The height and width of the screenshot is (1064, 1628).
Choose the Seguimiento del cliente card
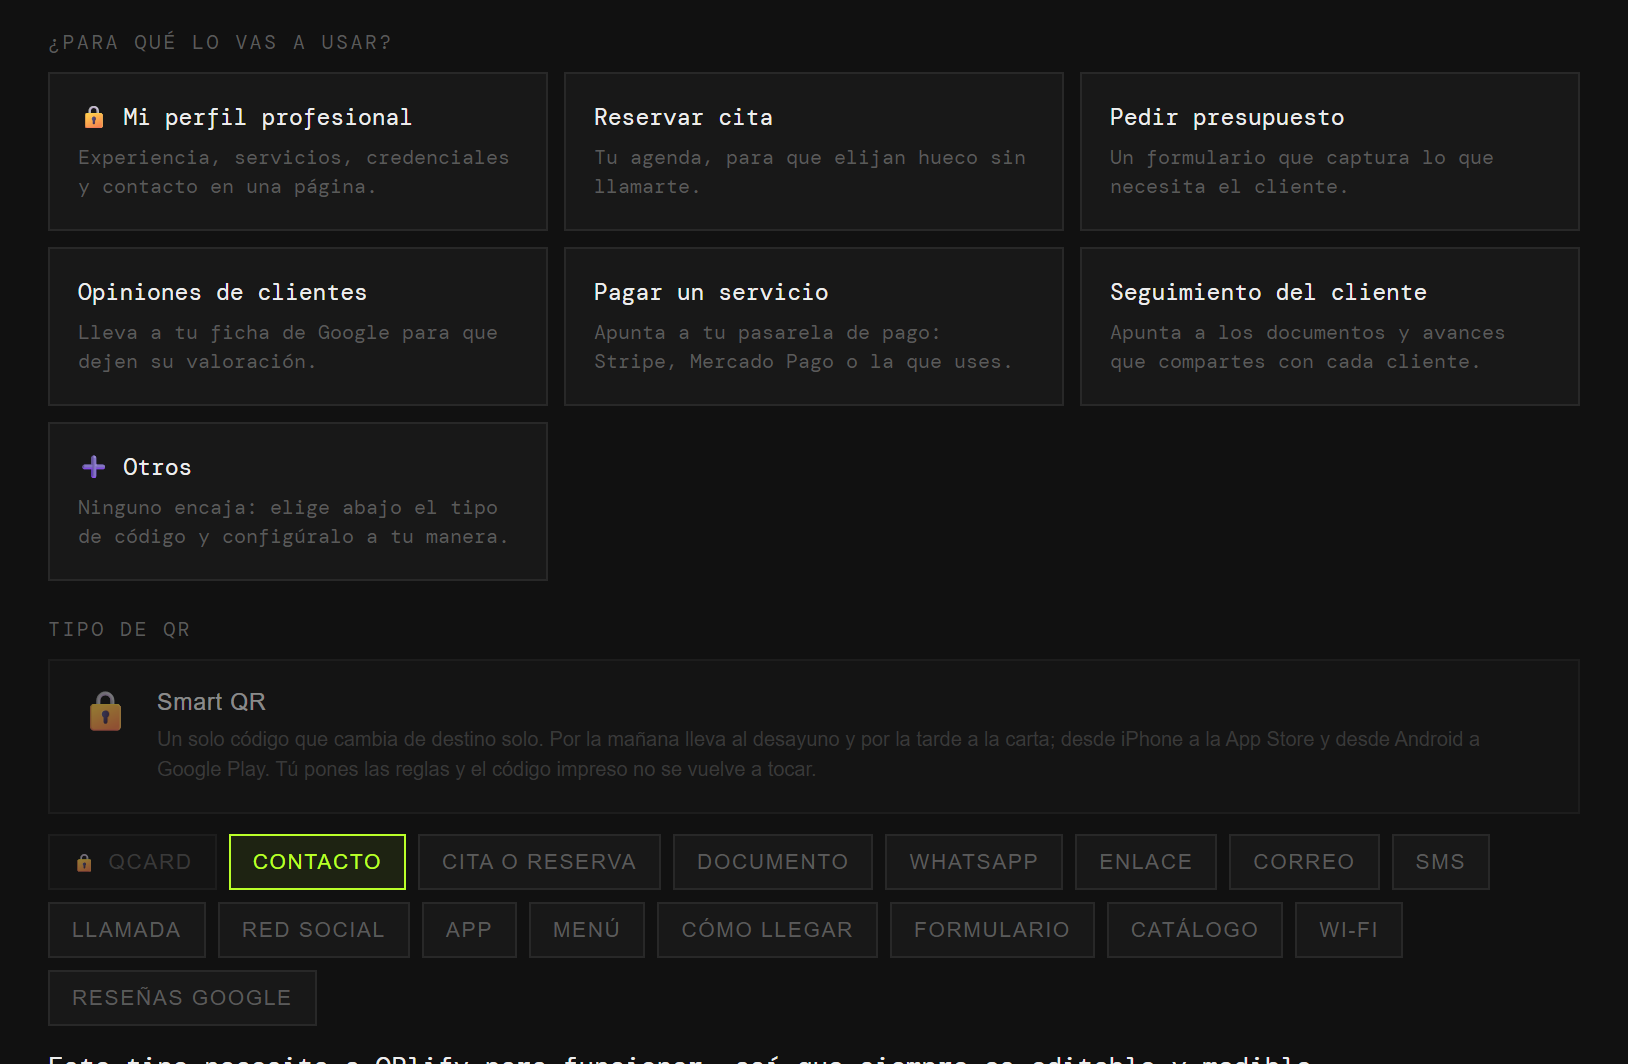(1330, 326)
